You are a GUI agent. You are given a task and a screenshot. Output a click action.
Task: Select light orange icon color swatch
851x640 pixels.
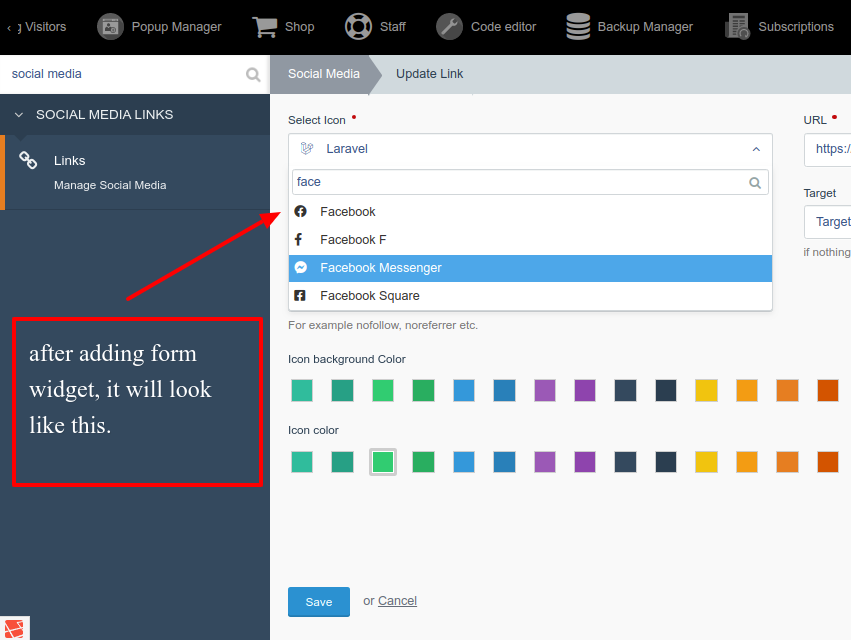click(x=747, y=462)
